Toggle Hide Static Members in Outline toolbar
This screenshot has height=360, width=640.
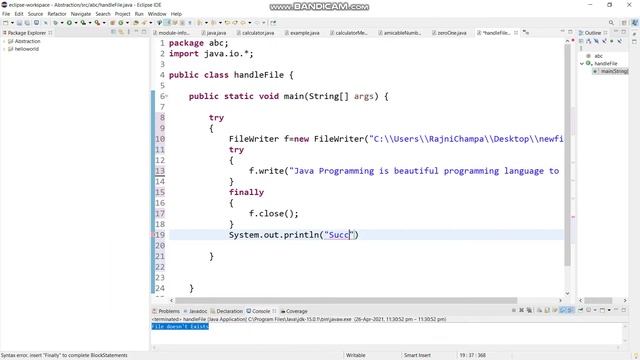point(604,41)
